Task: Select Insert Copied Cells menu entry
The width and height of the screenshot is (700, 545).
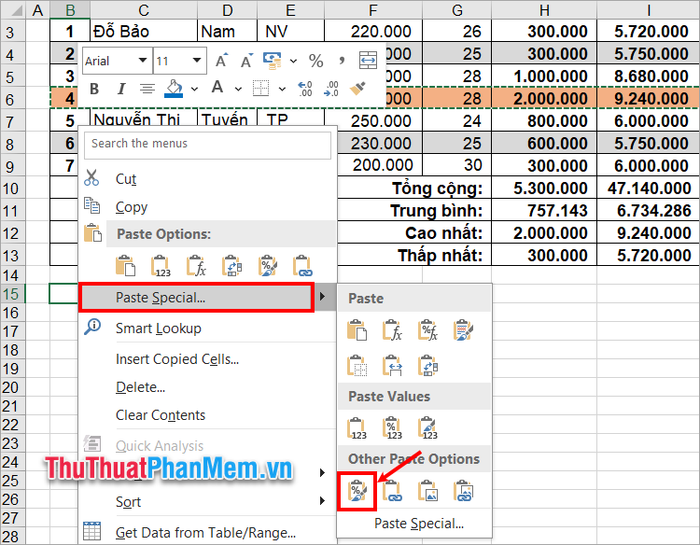Action: 177,359
